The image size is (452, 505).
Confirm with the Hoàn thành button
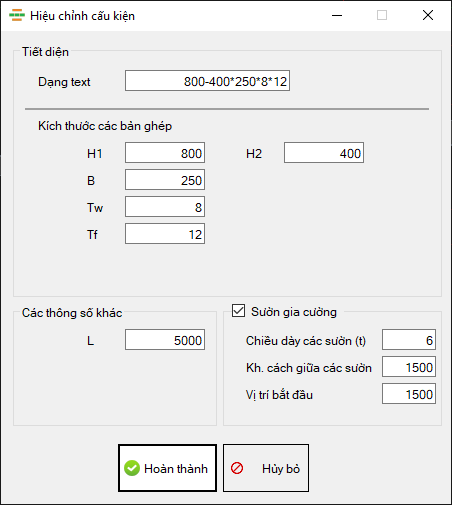167,468
